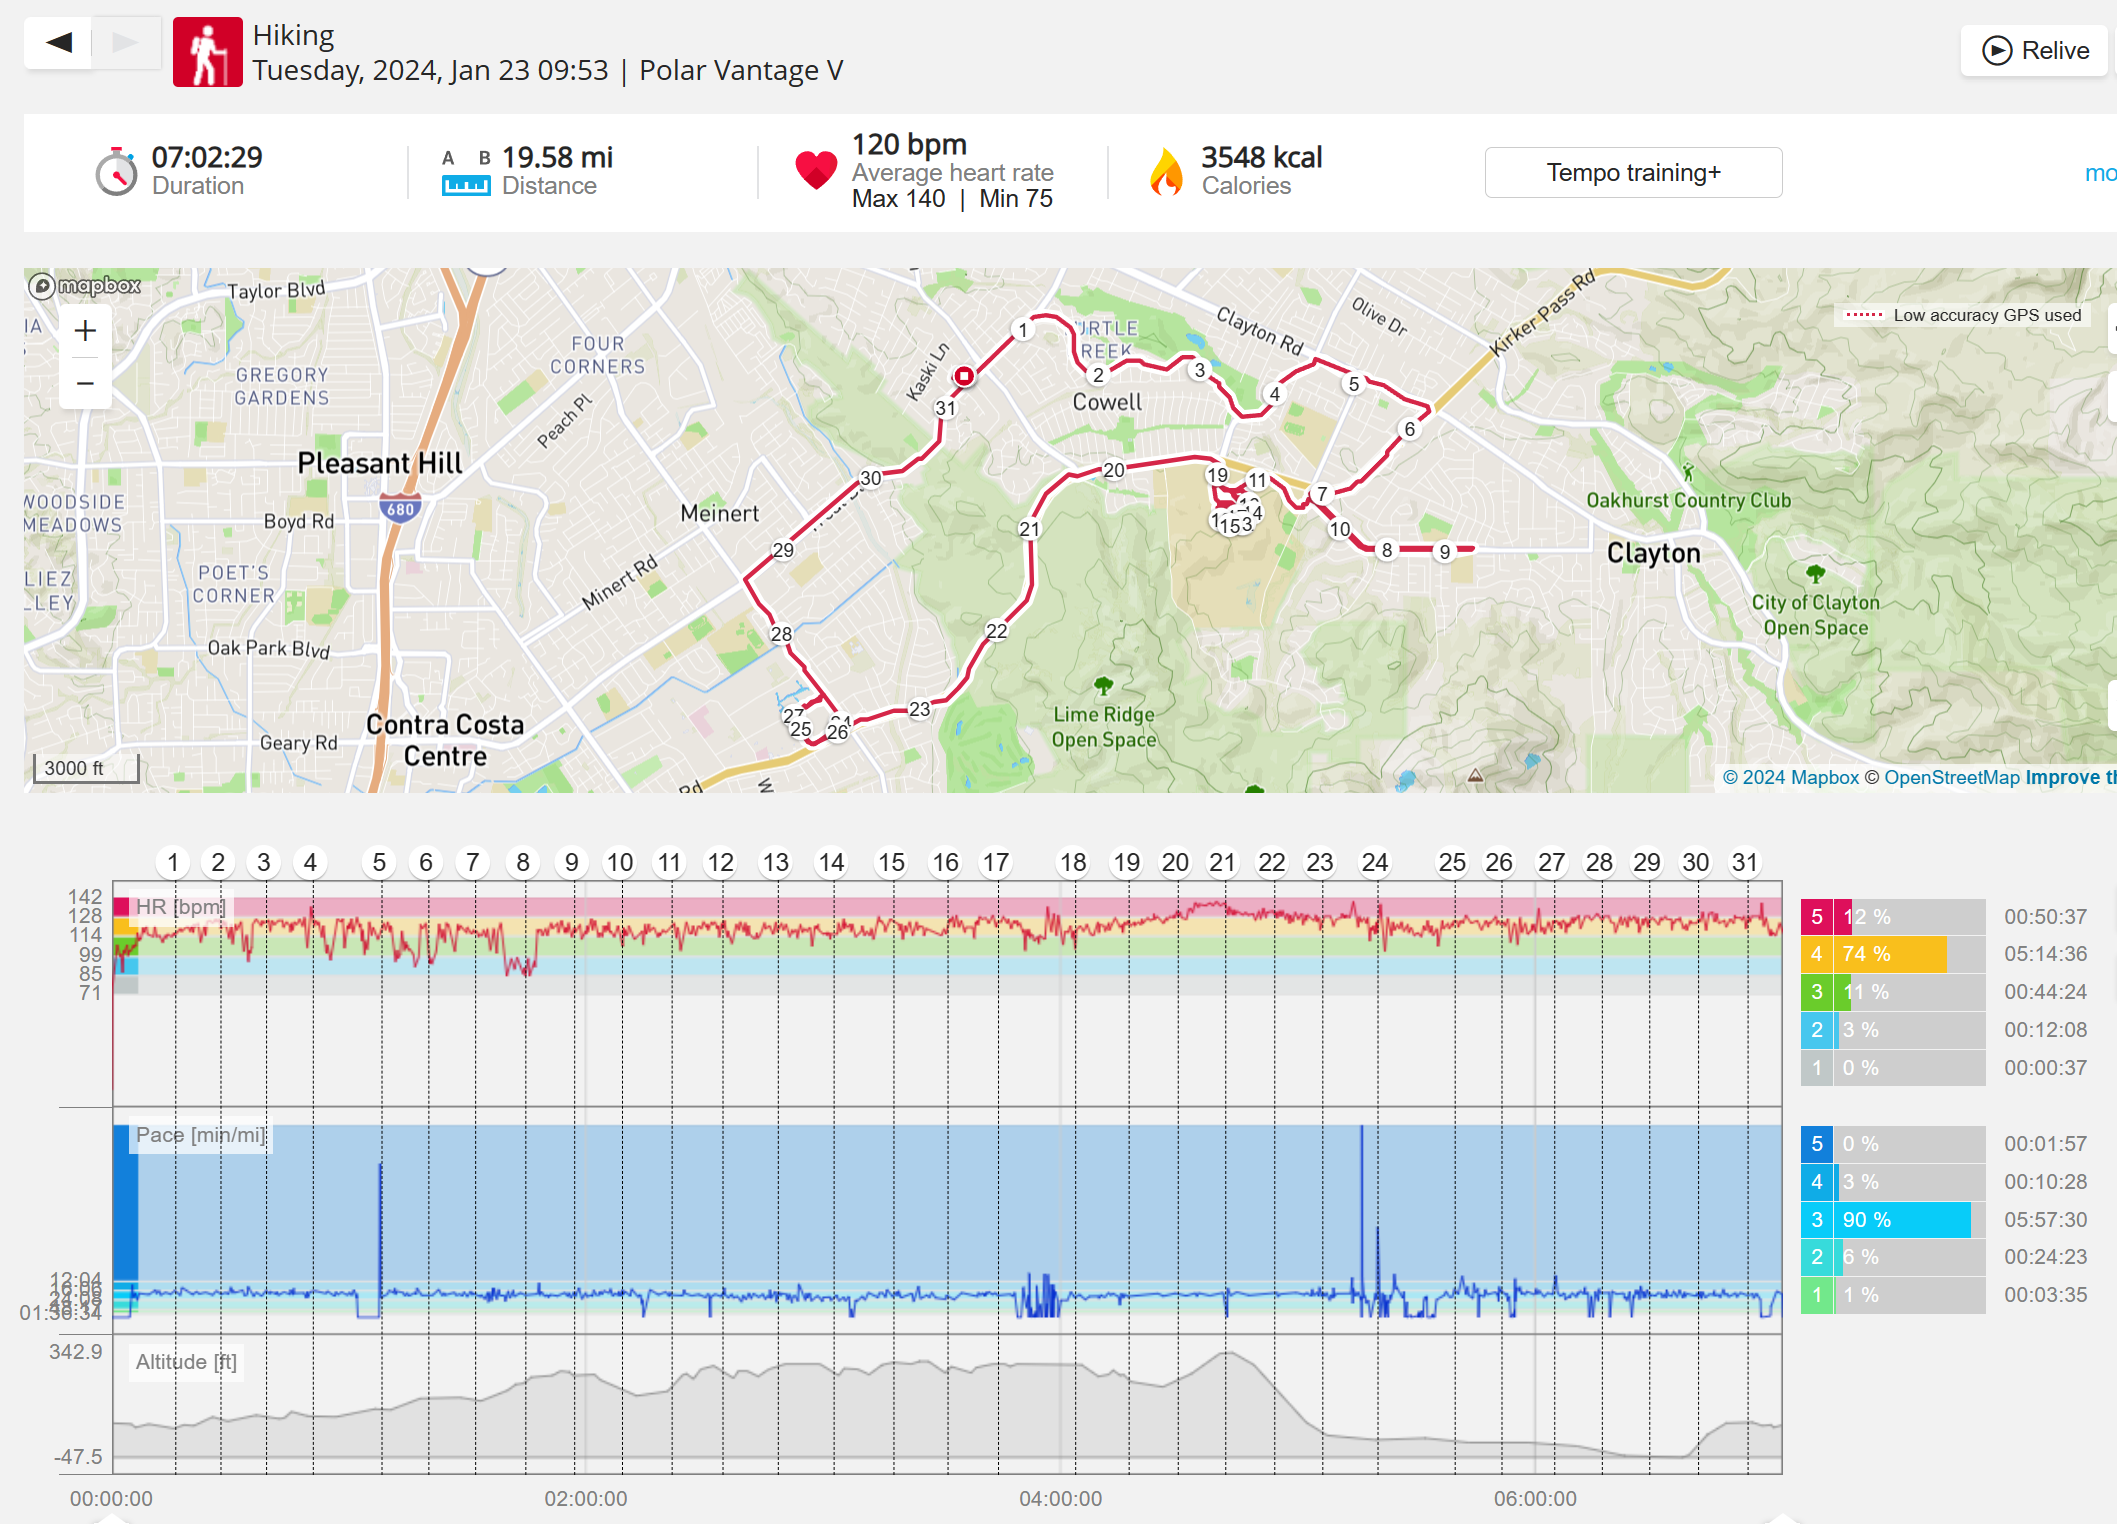Click the previous session back arrow

59,42
